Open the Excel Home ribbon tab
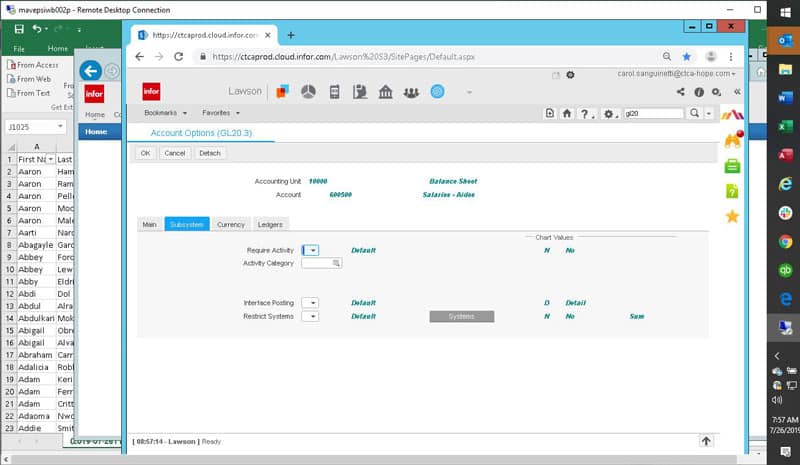The height and width of the screenshot is (465, 800). pyautogui.click(x=58, y=48)
